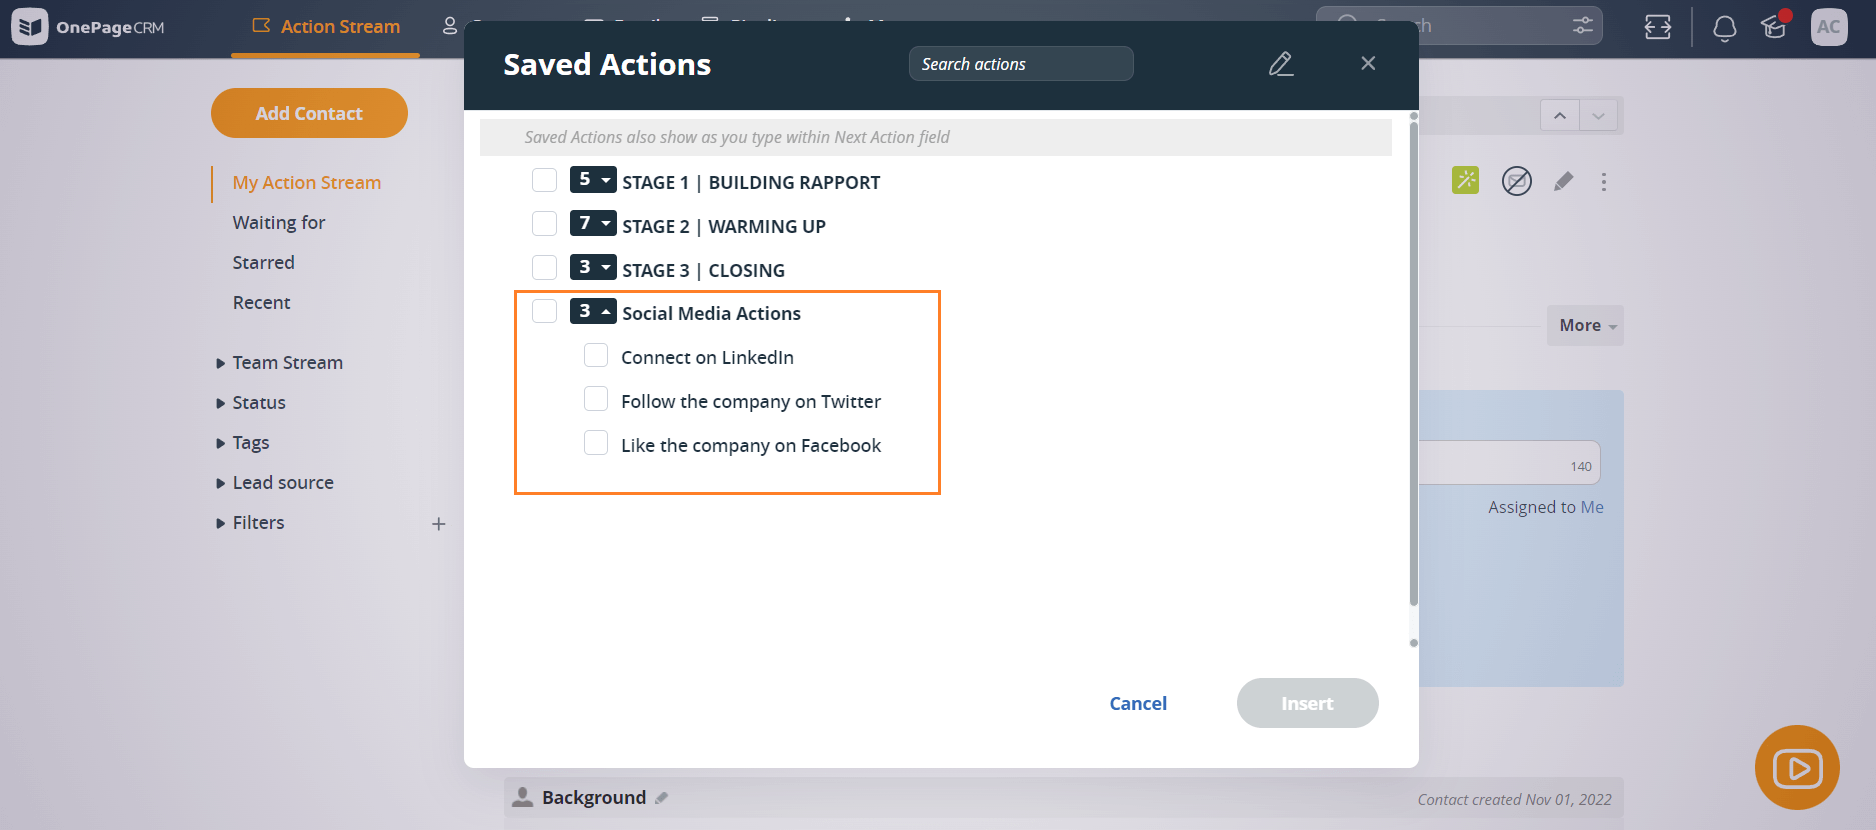Open search filter options icon

coord(1581,25)
